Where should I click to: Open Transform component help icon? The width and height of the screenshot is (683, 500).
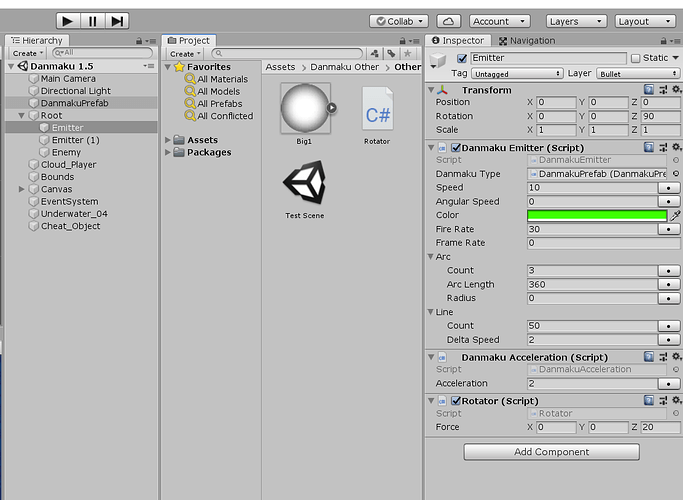pos(649,89)
